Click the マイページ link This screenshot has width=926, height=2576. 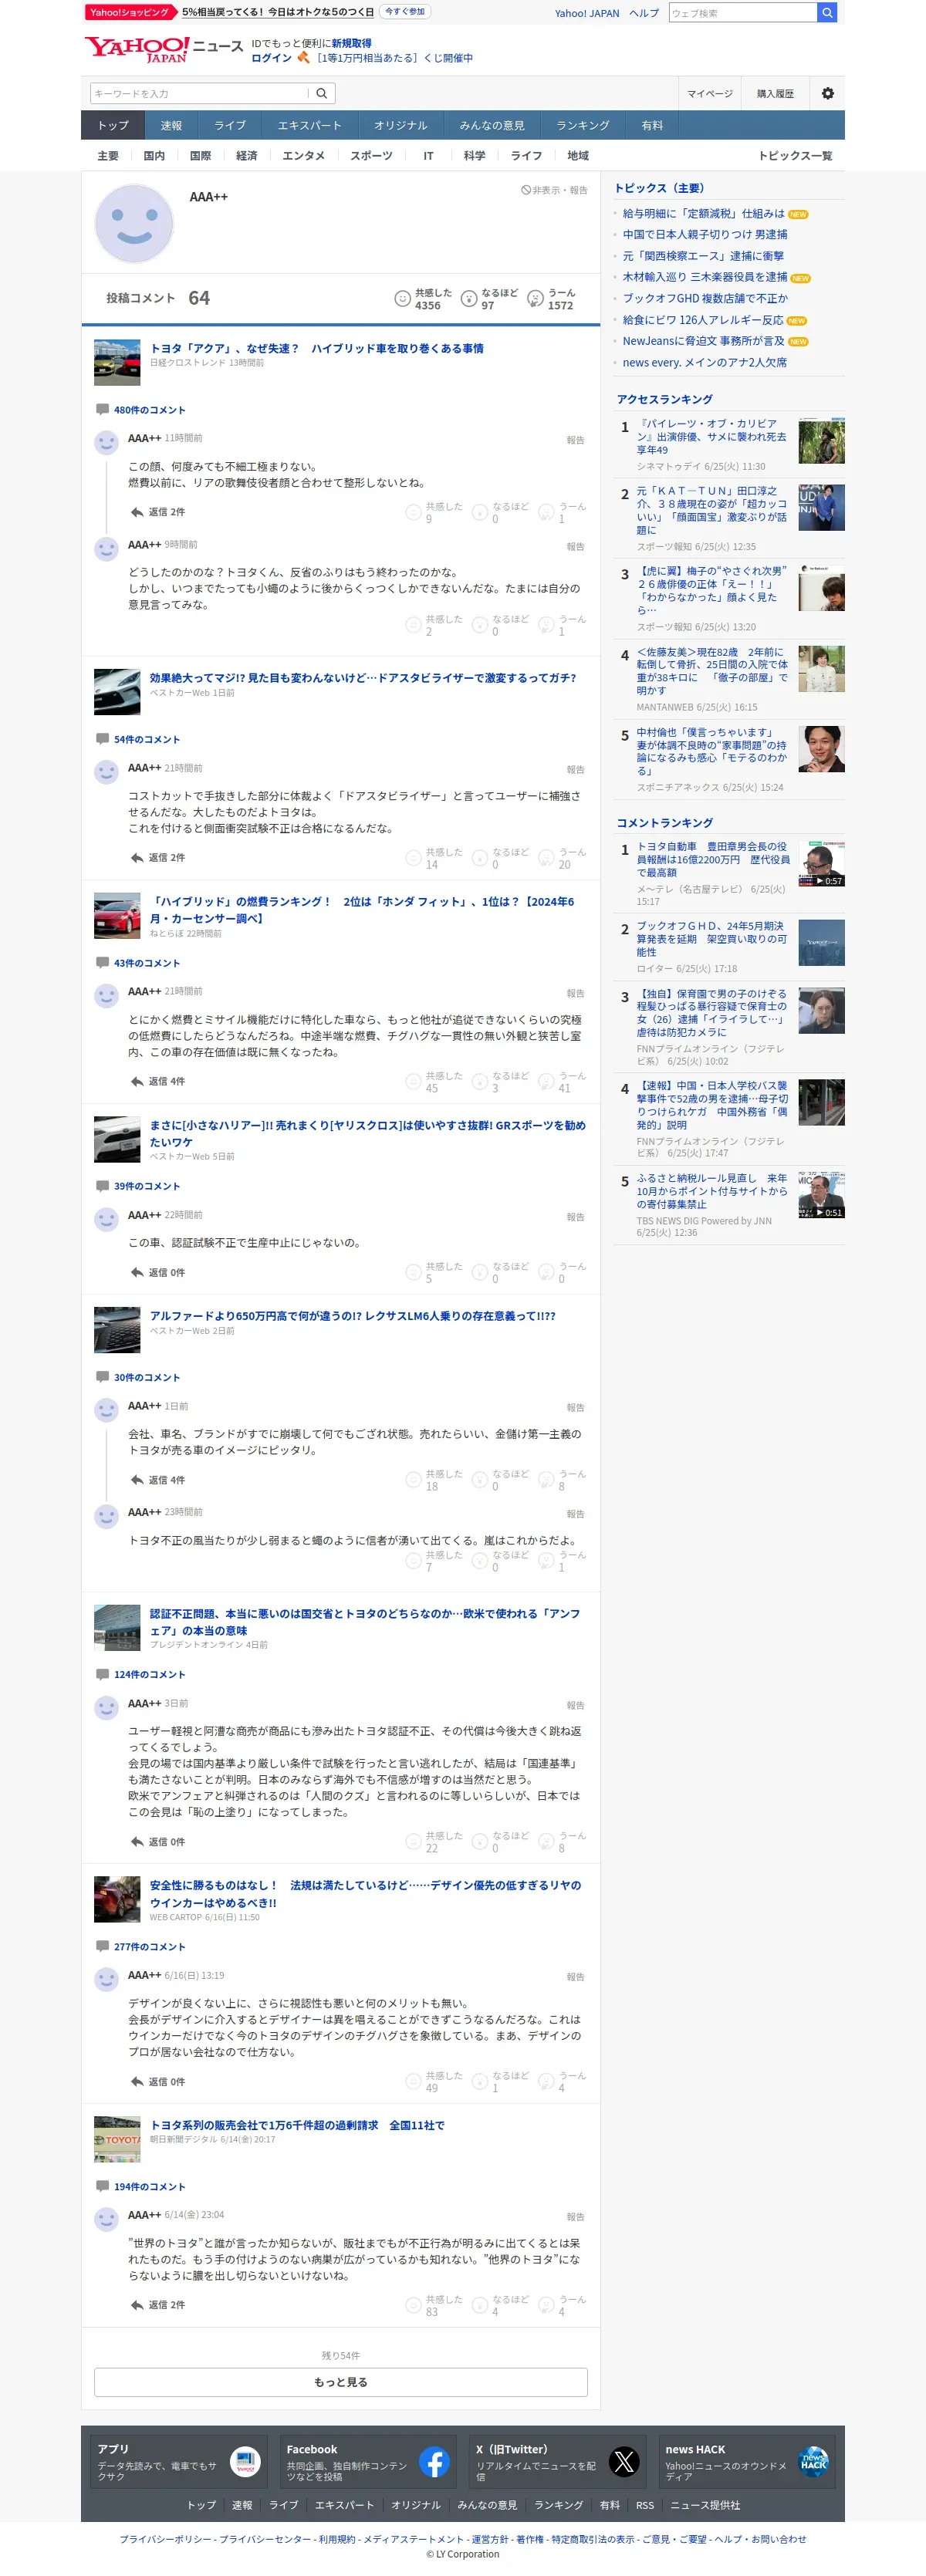pyautogui.click(x=709, y=94)
